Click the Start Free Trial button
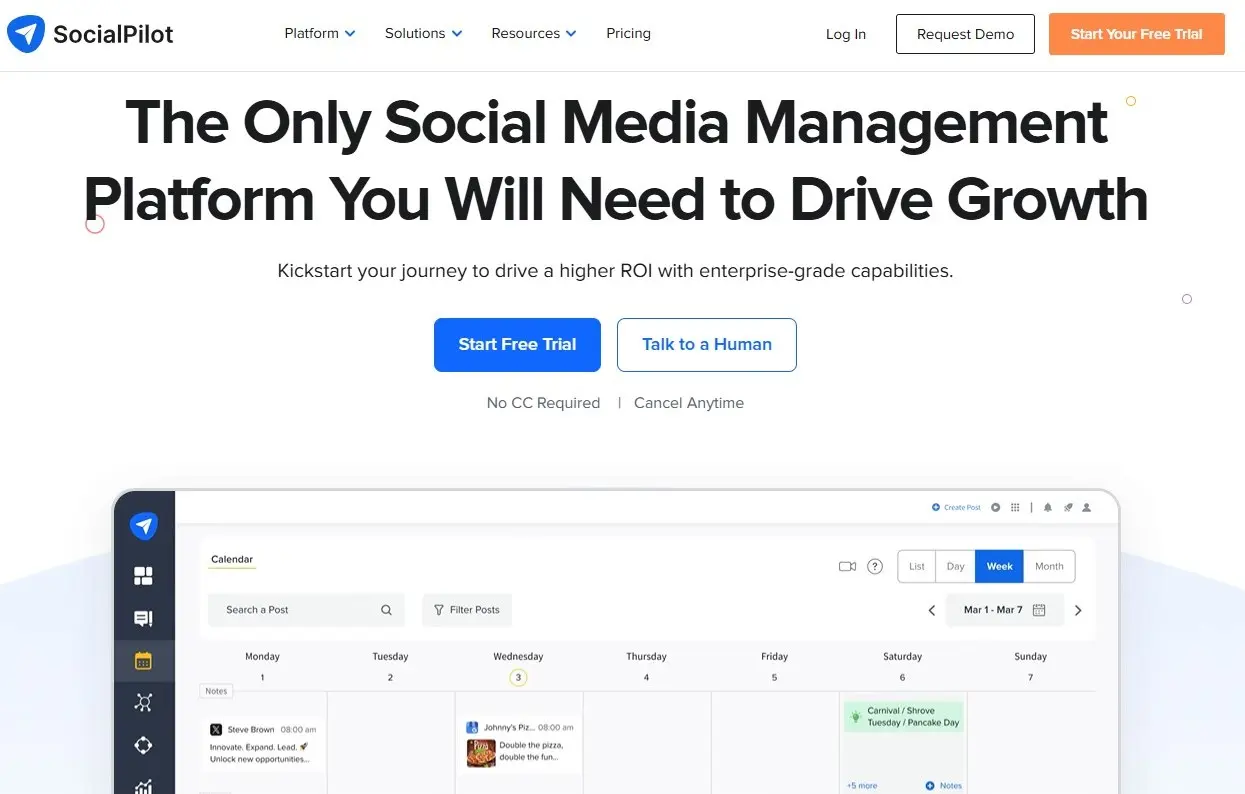 tap(517, 344)
